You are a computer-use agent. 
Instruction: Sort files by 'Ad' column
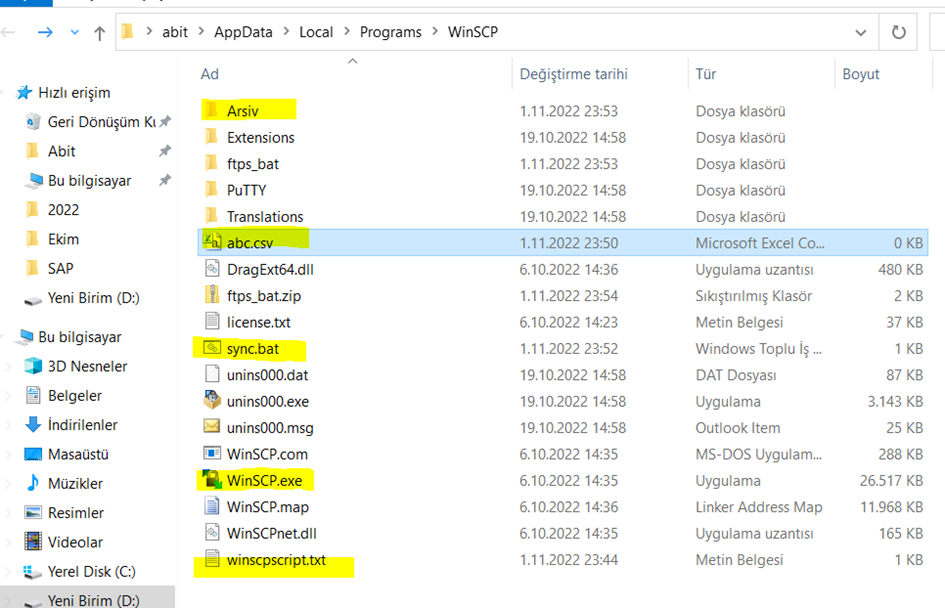pos(210,74)
